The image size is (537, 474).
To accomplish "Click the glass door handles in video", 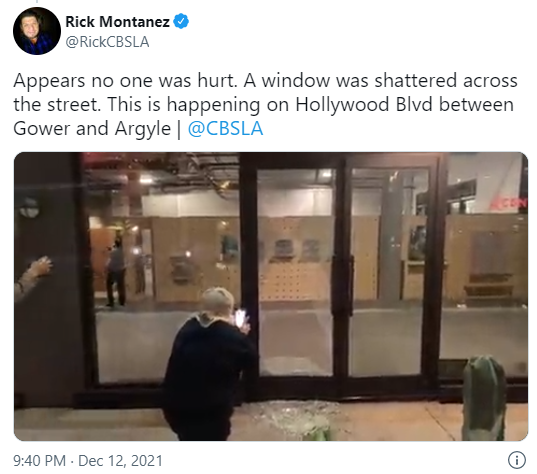I will click(x=342, y=285).
